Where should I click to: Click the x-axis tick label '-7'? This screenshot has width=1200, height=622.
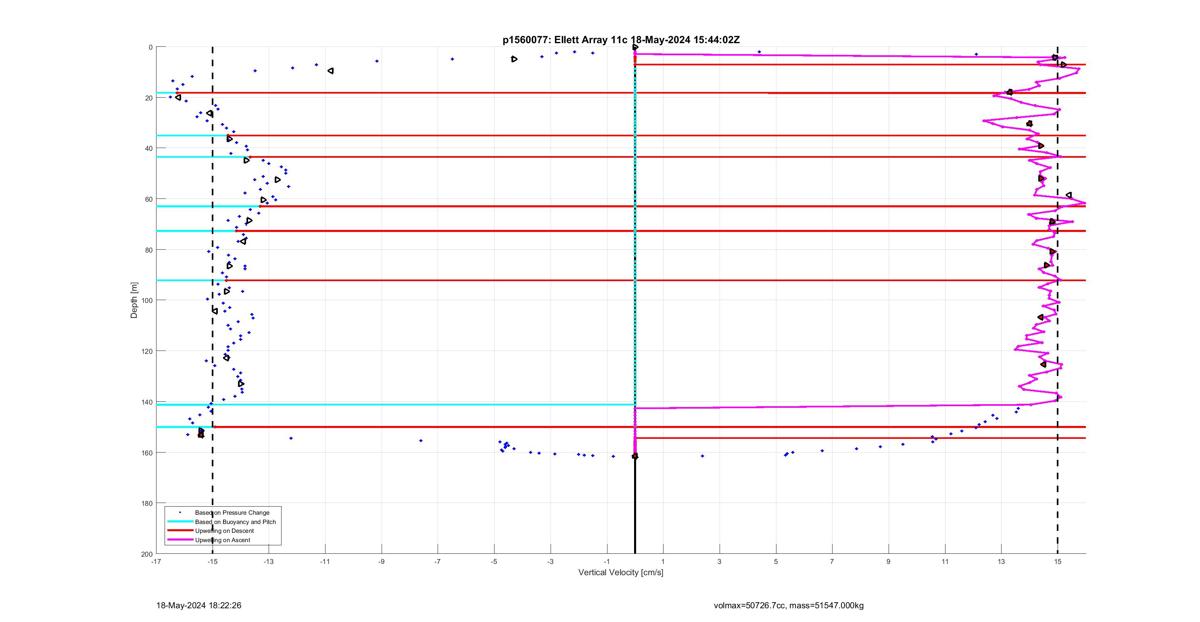point(437,562)
